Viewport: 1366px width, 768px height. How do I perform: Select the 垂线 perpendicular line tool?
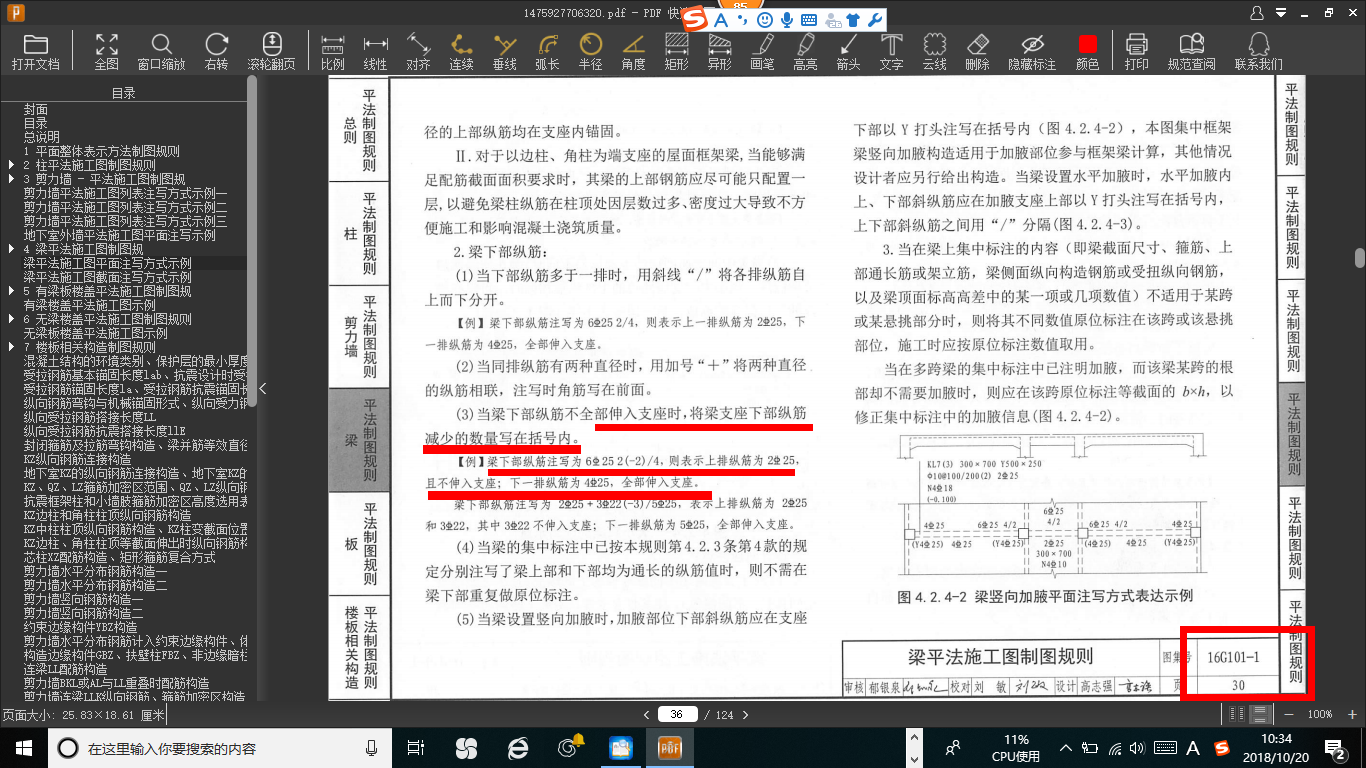[x=504, y=51]
